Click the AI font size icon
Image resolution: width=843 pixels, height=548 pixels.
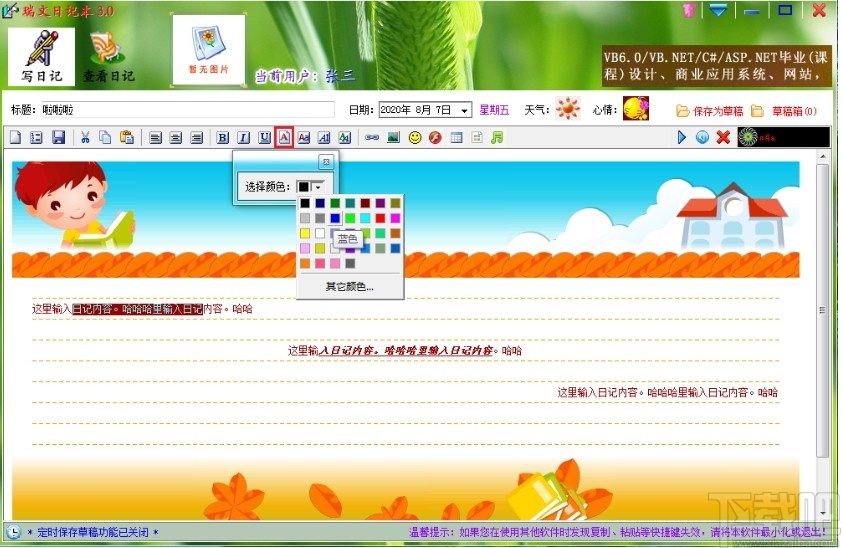coord(324,138)
